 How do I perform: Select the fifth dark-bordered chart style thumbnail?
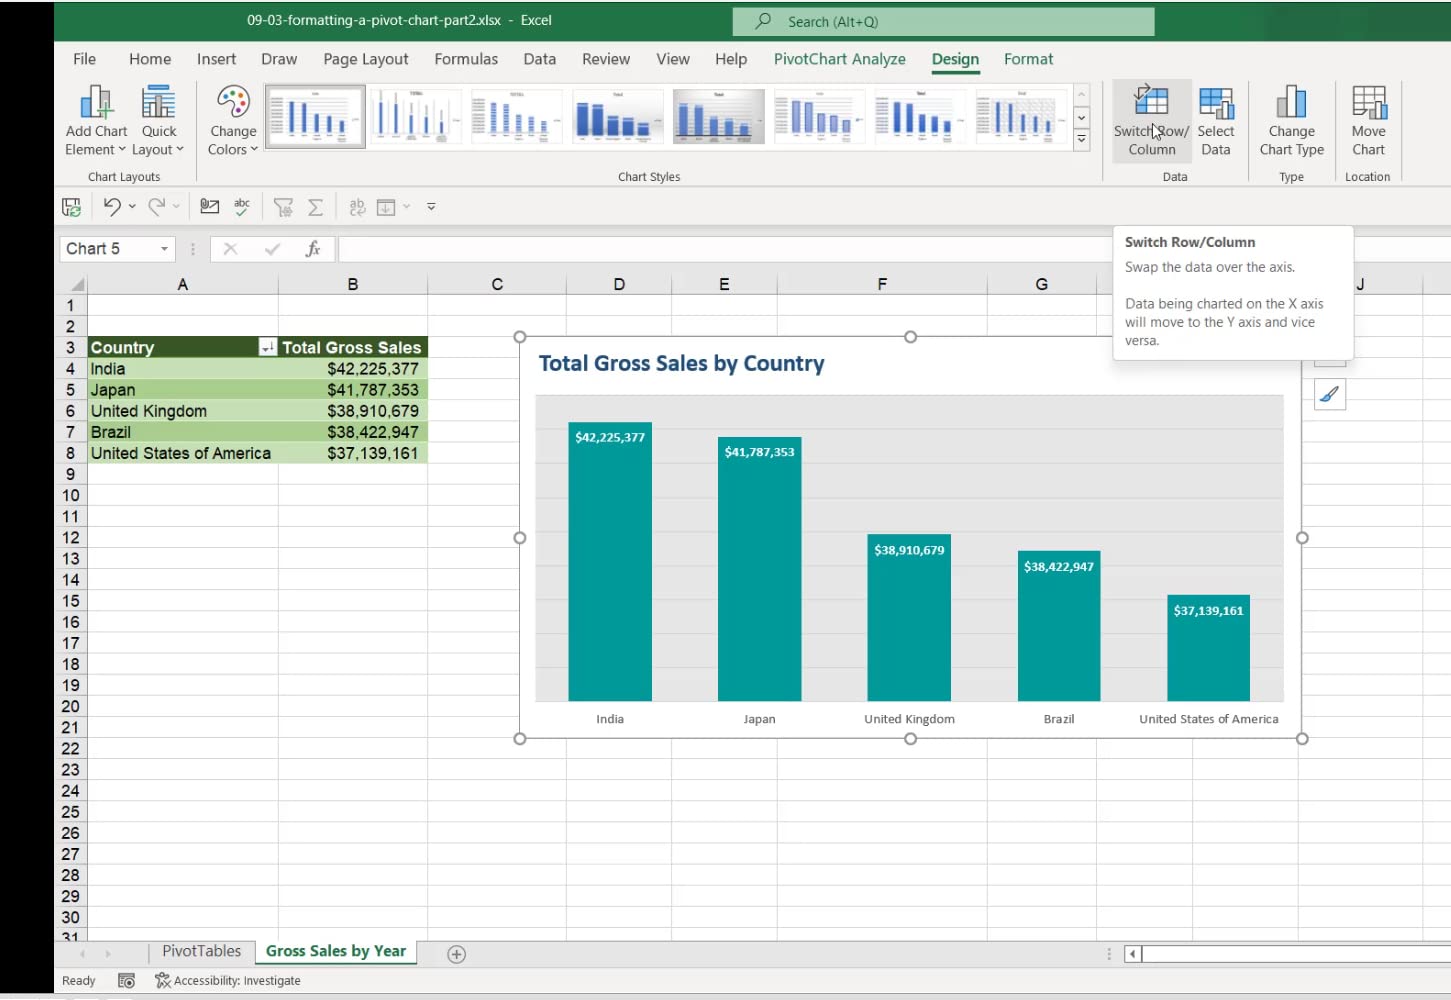[718, 117]
